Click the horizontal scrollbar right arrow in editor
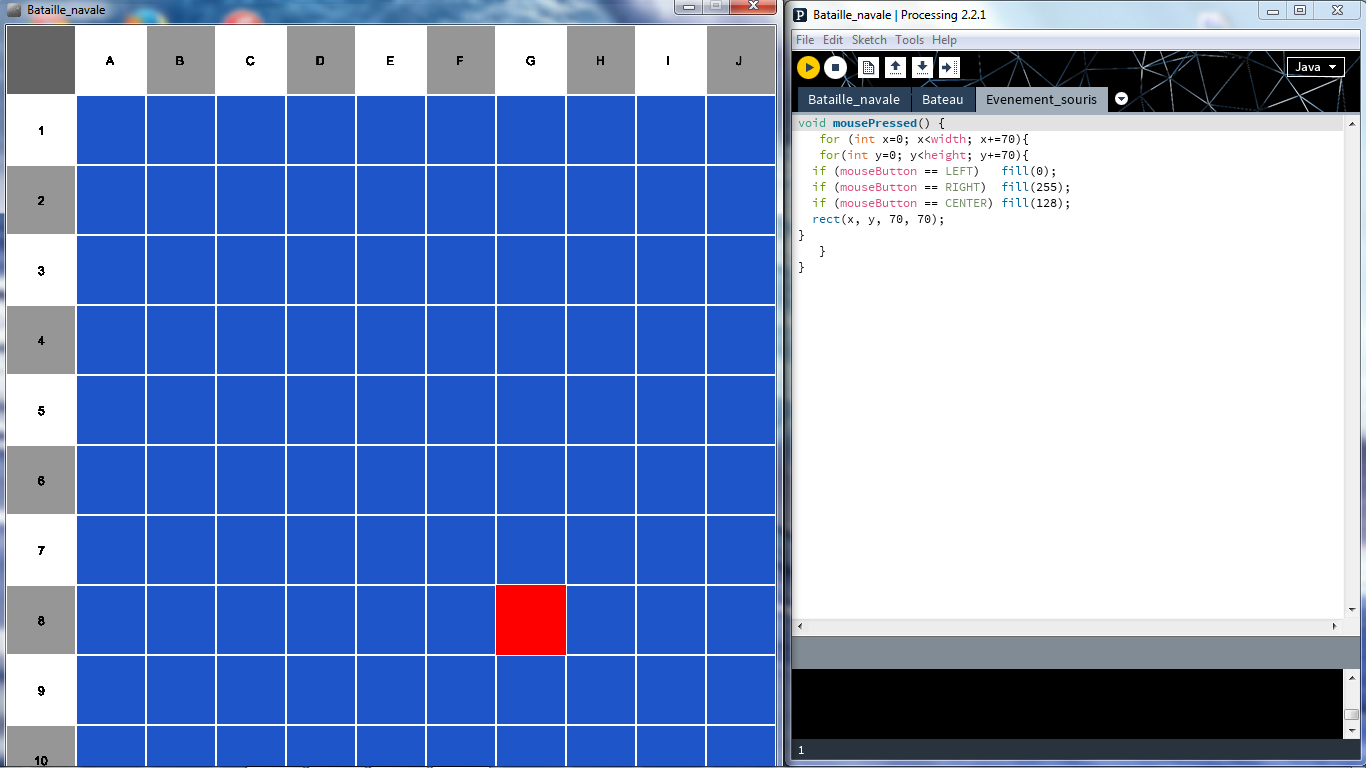Screen dimensions: 1366x768 [x=1334, y=626]
